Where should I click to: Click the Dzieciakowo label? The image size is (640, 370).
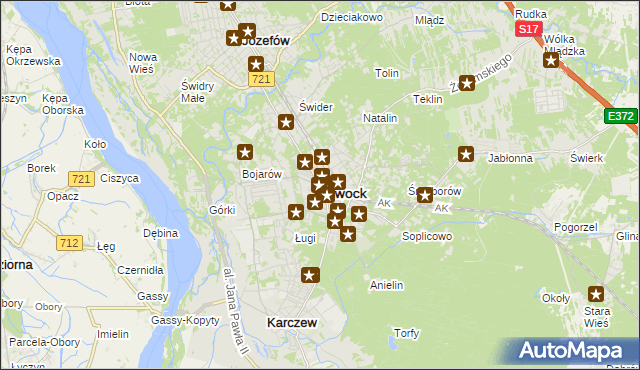click(352, 18)
